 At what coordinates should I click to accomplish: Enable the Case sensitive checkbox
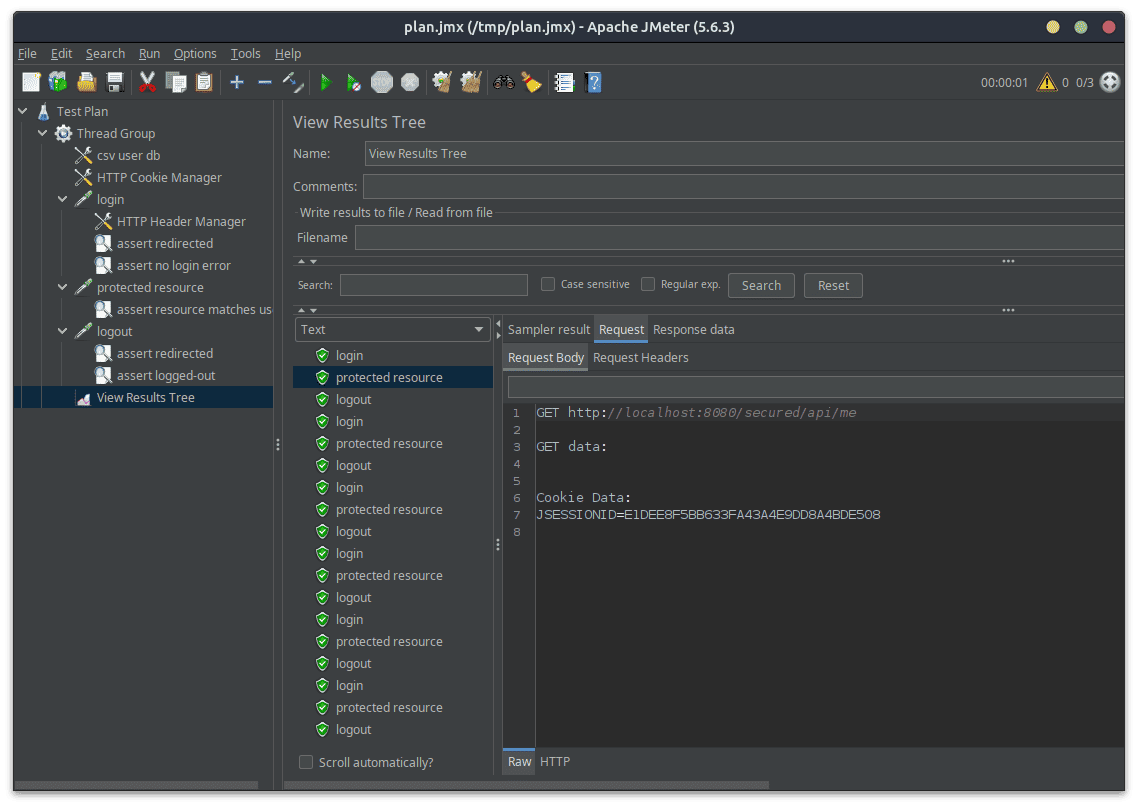(x=548, y=284)
